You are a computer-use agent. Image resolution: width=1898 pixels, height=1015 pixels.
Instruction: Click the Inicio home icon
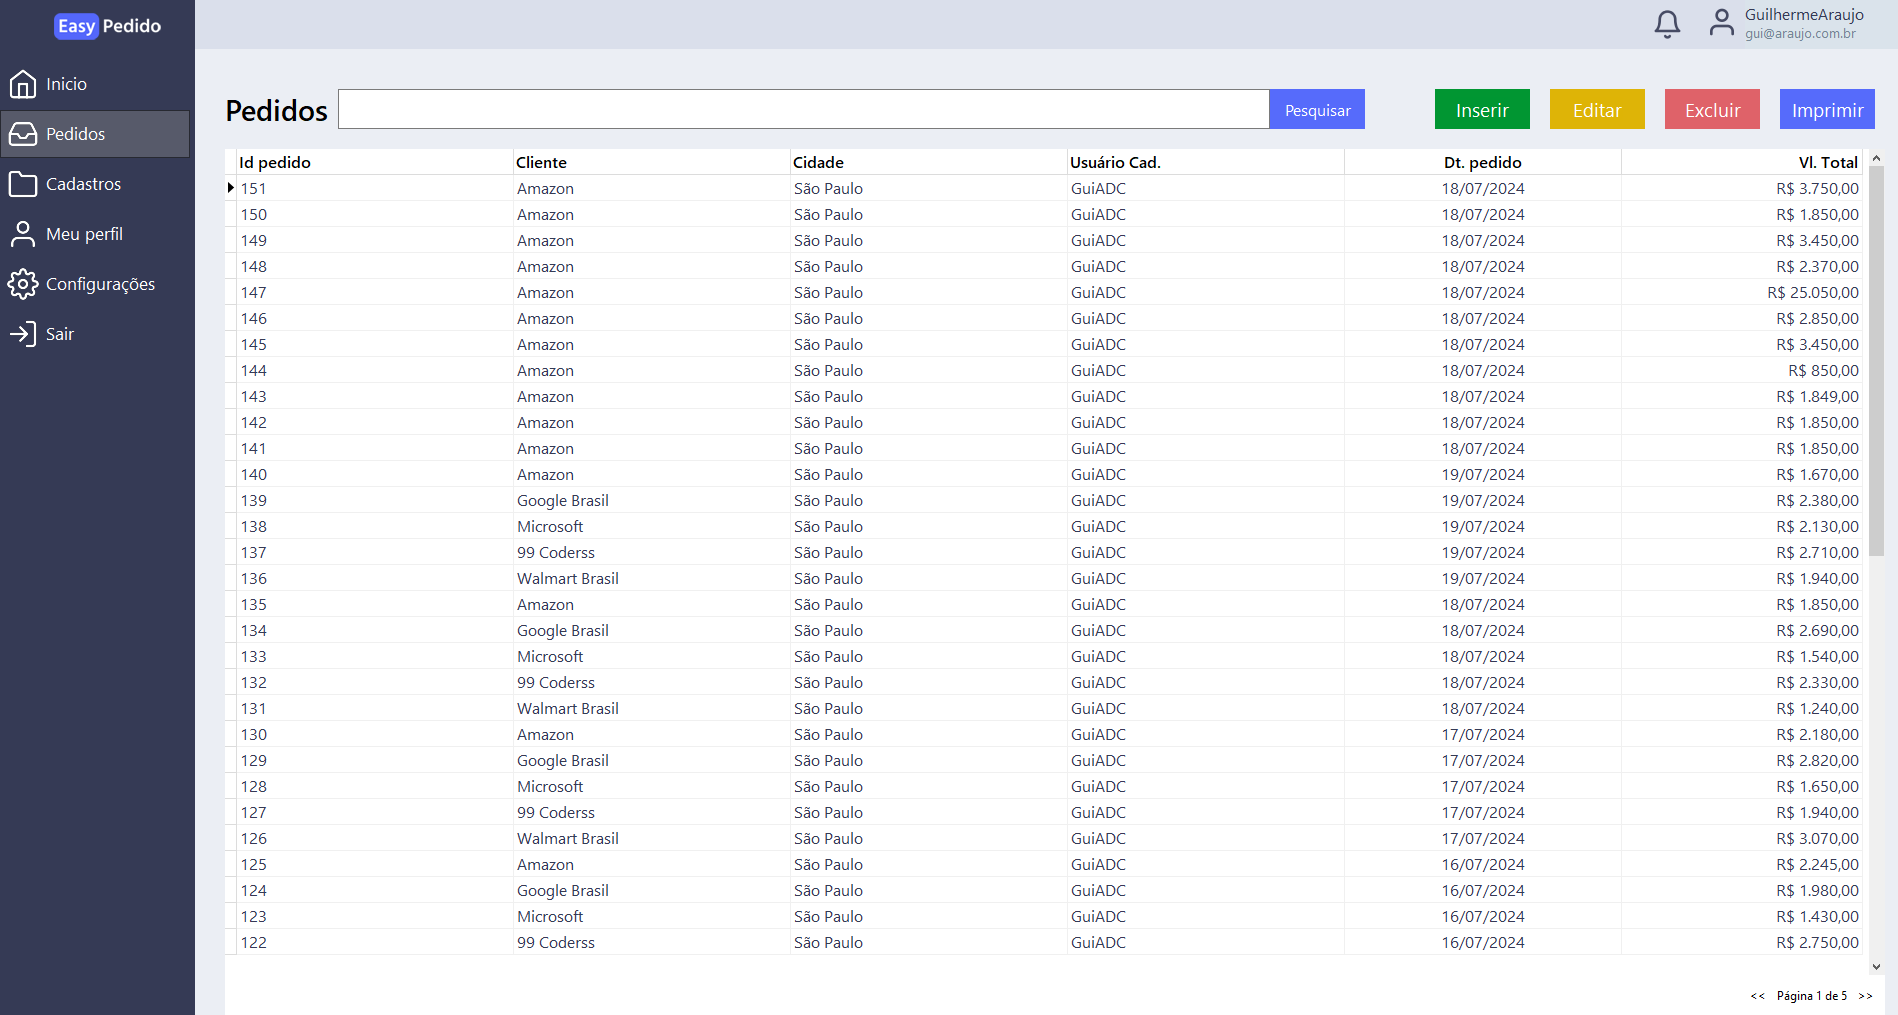click(x=23, y=84)
